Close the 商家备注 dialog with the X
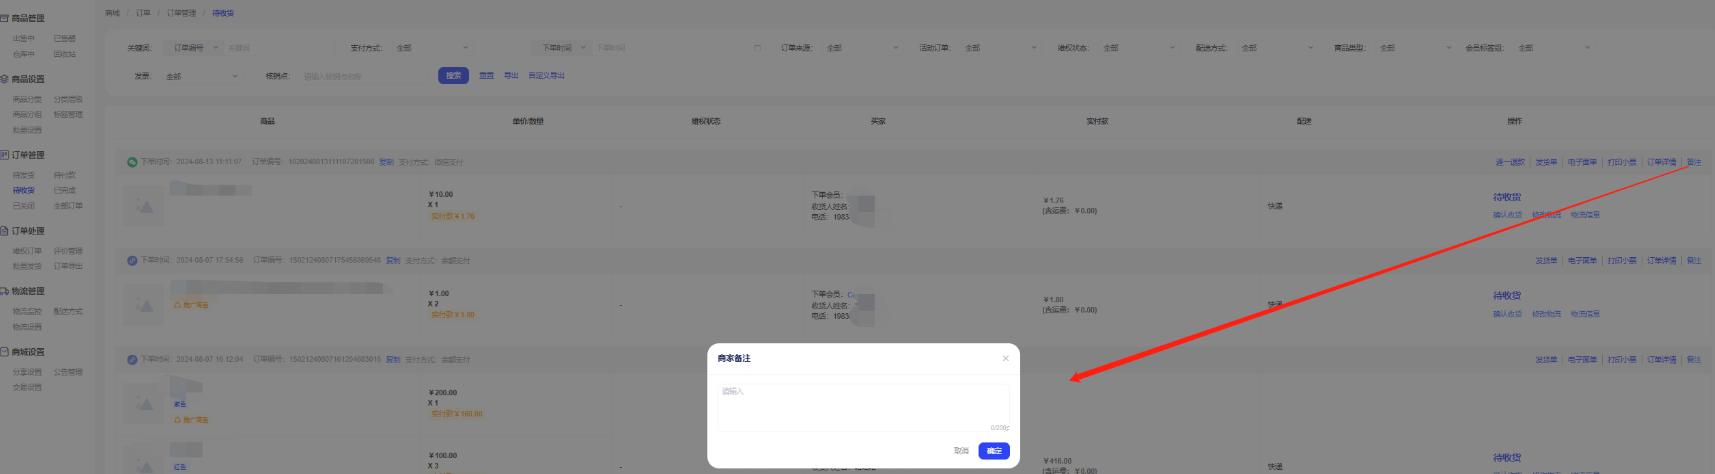 tap(1005, 358)
